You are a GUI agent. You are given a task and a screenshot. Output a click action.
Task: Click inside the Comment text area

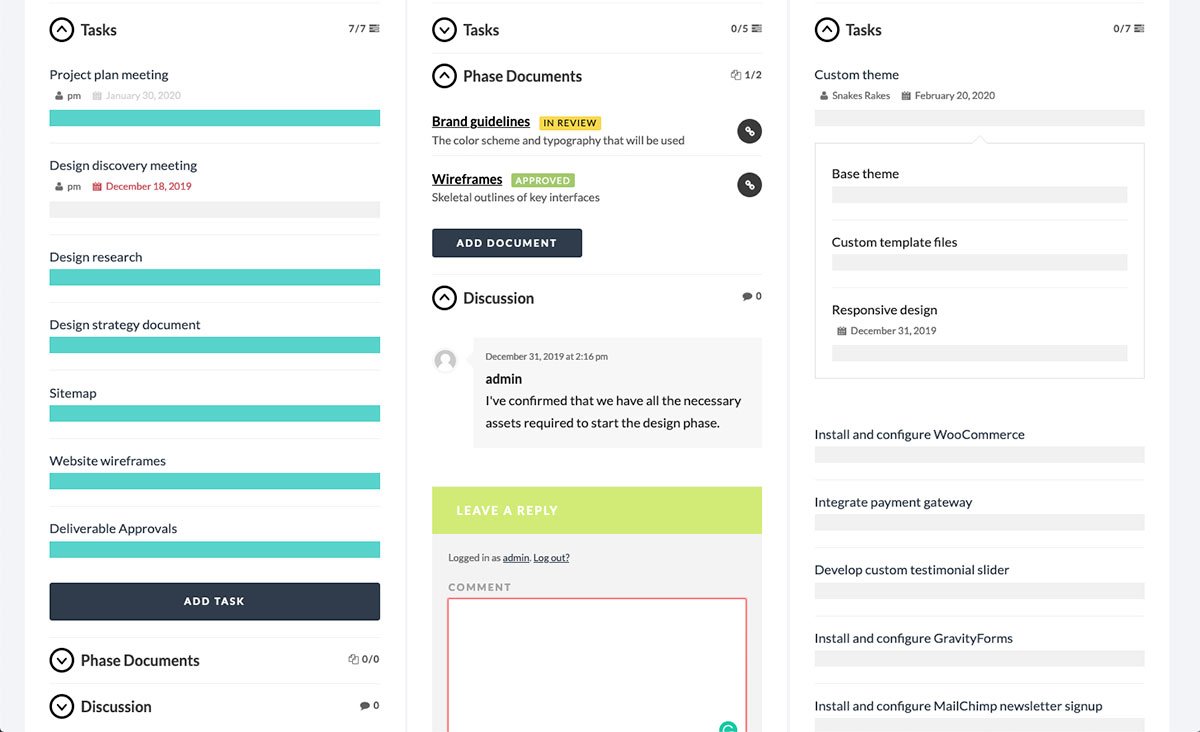(596, 660)
